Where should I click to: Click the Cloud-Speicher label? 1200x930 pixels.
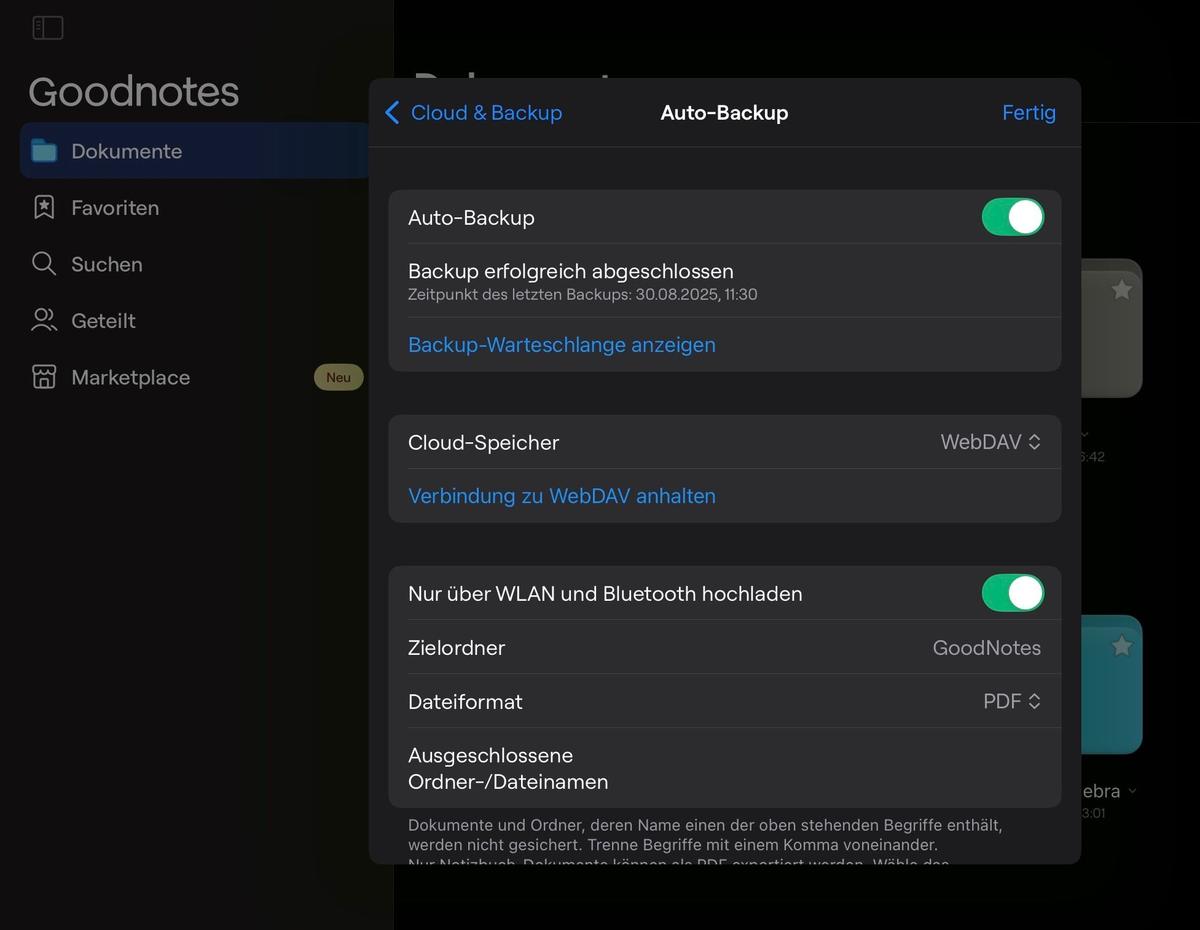tap(484, 442)
